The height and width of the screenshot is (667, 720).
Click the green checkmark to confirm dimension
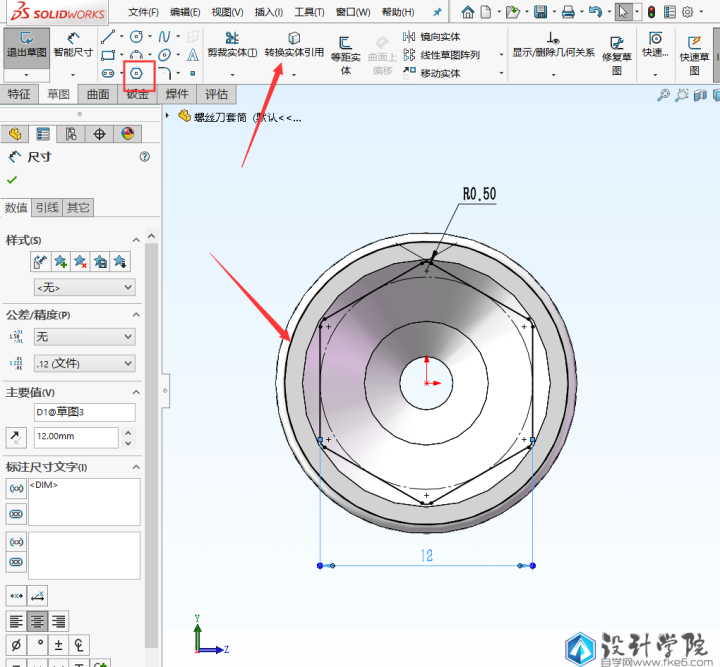click(12, 180)
